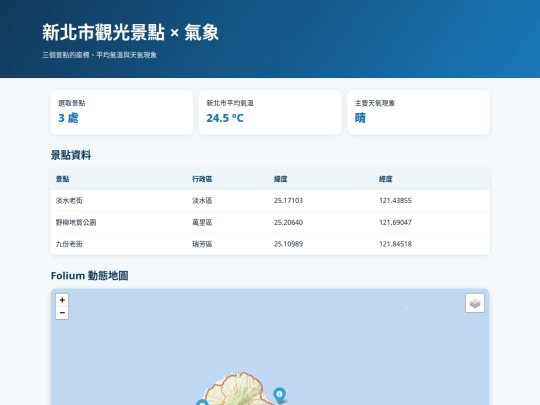Zoom in on the Folium map
The width and height of the screenshot is (540, 405).
click(62, 300)
